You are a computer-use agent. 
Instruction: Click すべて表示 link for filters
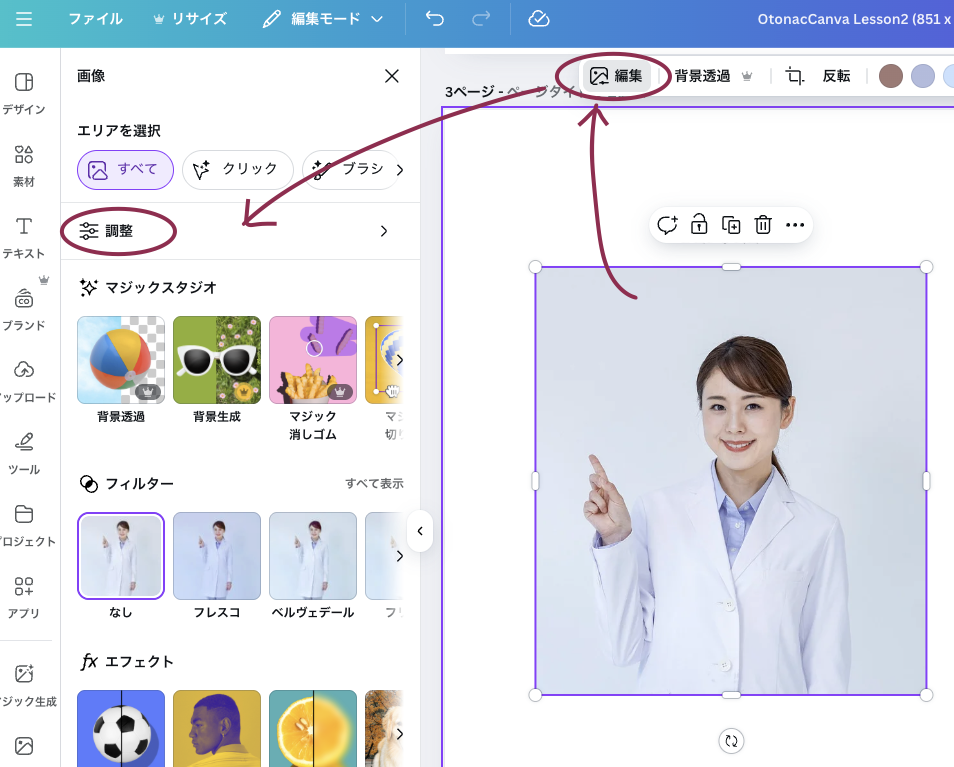point(374,484)
